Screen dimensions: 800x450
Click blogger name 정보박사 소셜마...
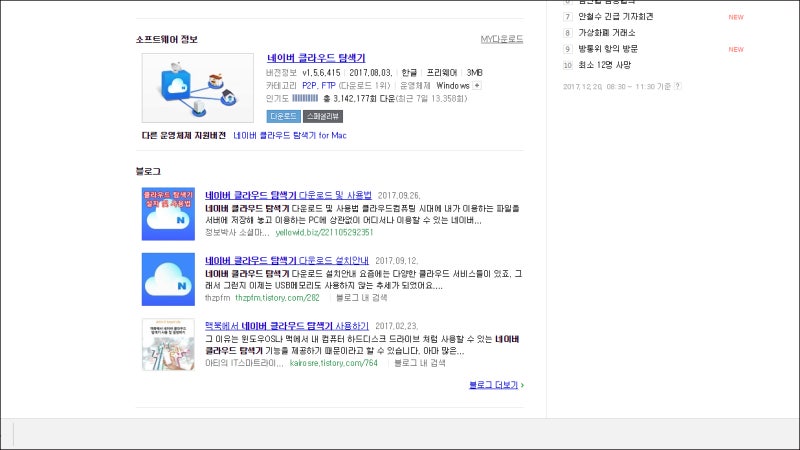237,233
